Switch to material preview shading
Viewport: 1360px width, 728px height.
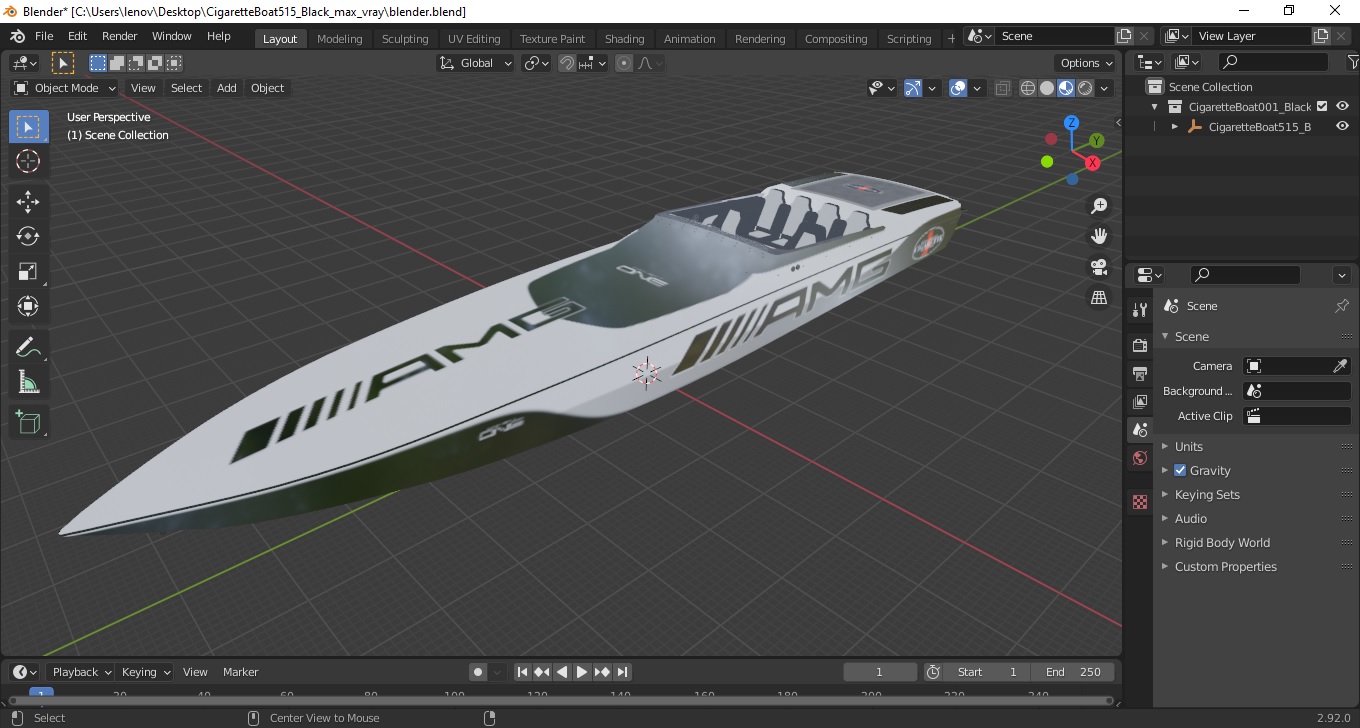click(1066, 88)
